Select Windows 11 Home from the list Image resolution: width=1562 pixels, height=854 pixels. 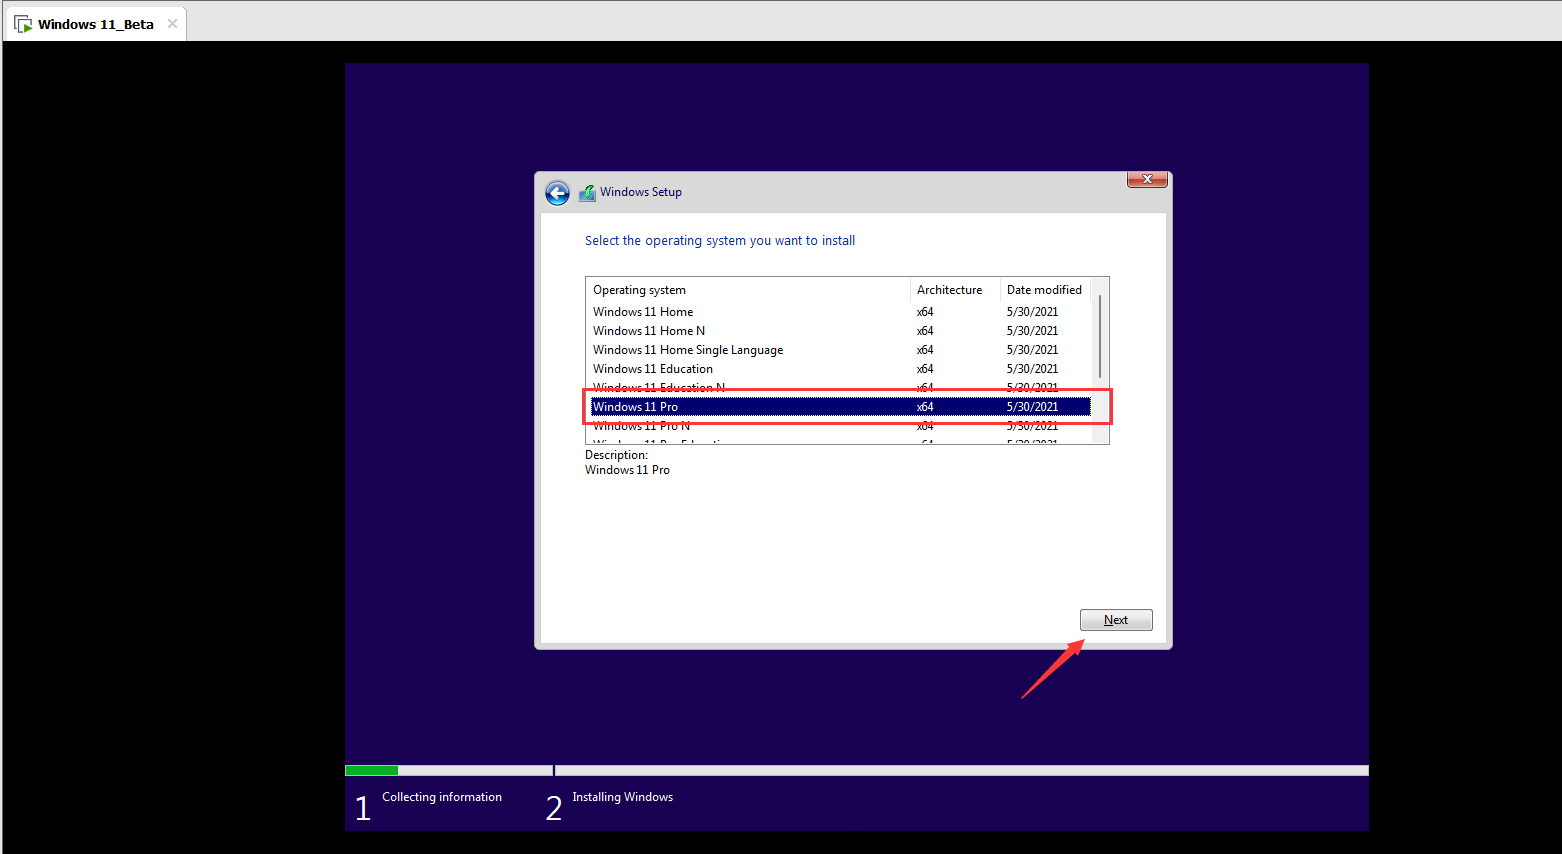tap(840, 312)
